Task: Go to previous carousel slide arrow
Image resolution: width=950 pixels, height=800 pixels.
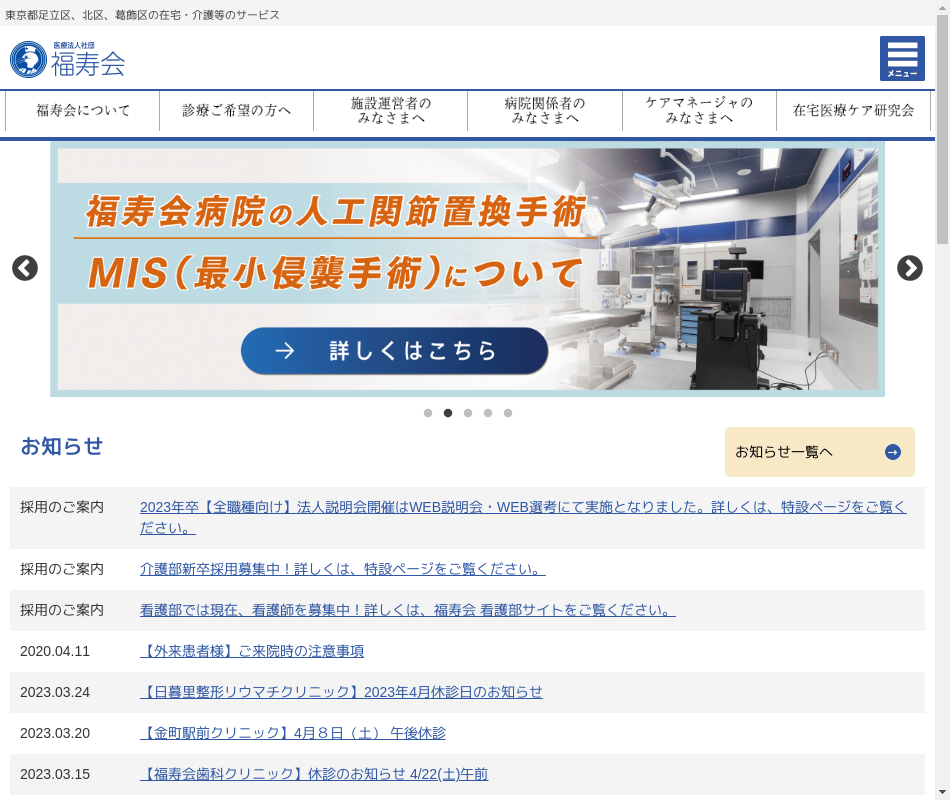Action: coord(25,268)
